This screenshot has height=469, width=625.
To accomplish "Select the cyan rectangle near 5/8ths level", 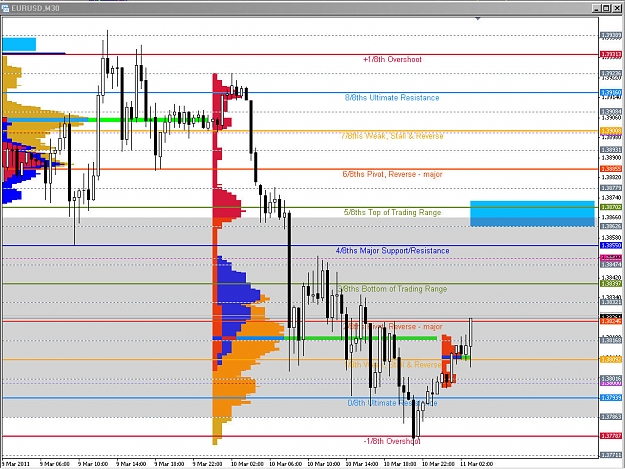I will point(533,214).
